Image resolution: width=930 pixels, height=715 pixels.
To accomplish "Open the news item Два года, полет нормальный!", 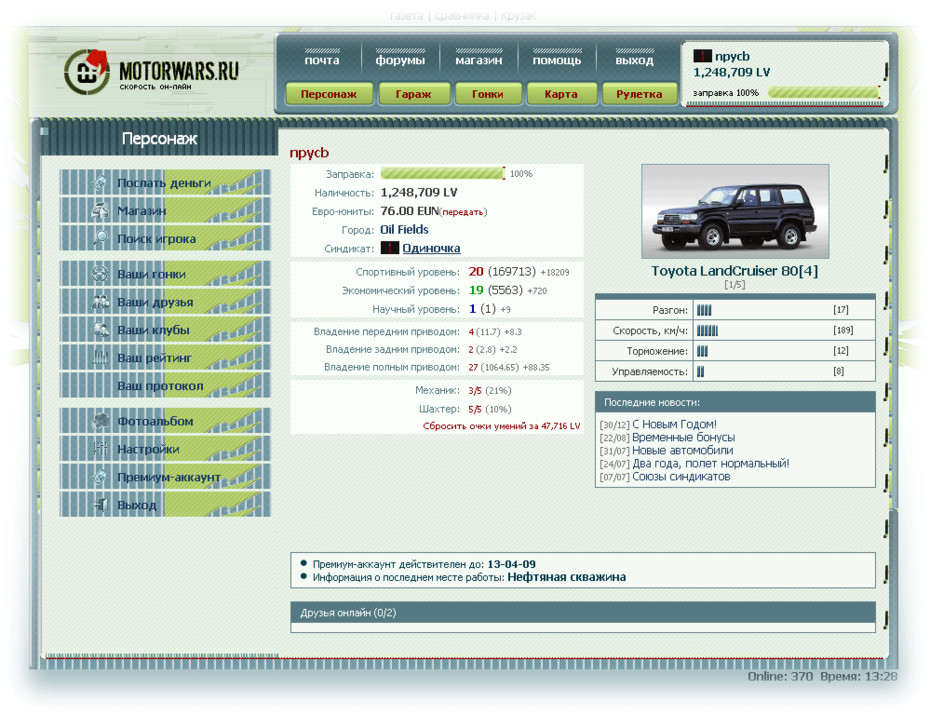I will pos(711,463).
